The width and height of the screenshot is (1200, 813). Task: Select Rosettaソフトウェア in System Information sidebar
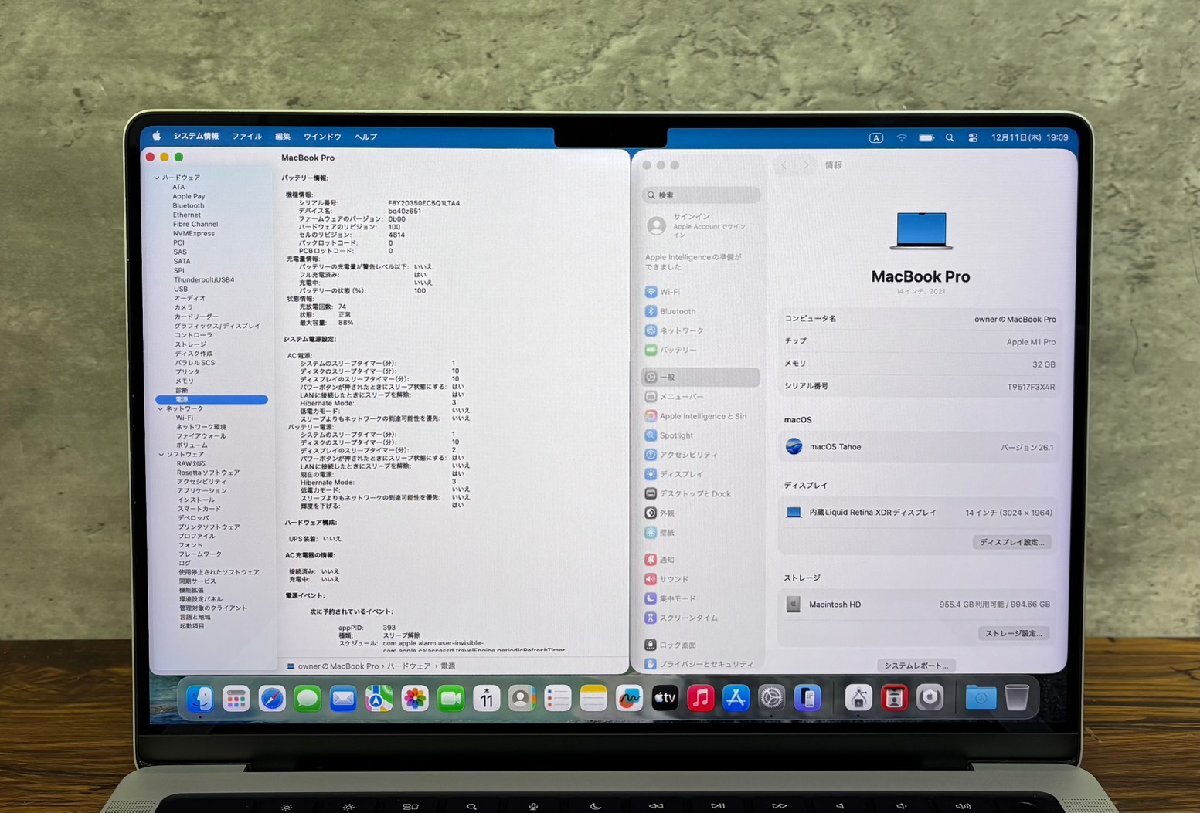pyautogui.click(x=208, y=472)
